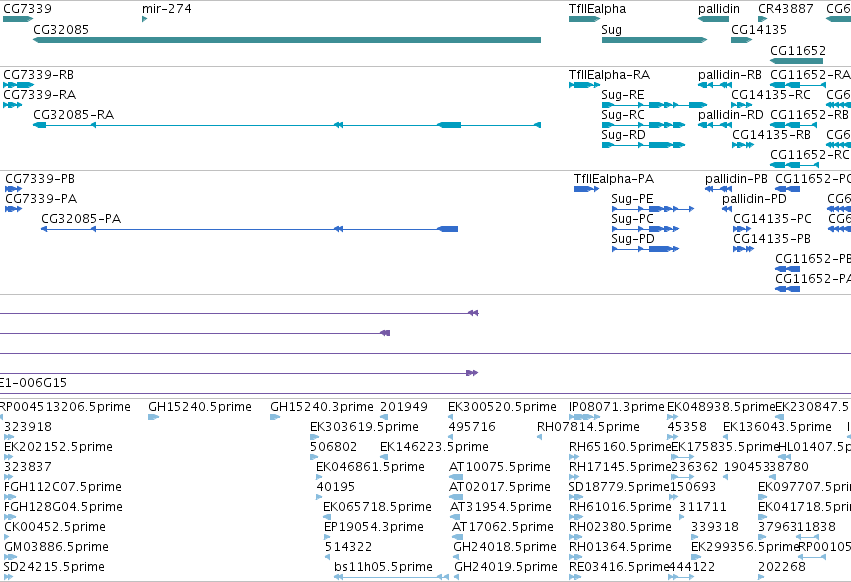Click the pallidin-PB protein
Viewport: 851px width, 582px height.
(x=719, y=189)
